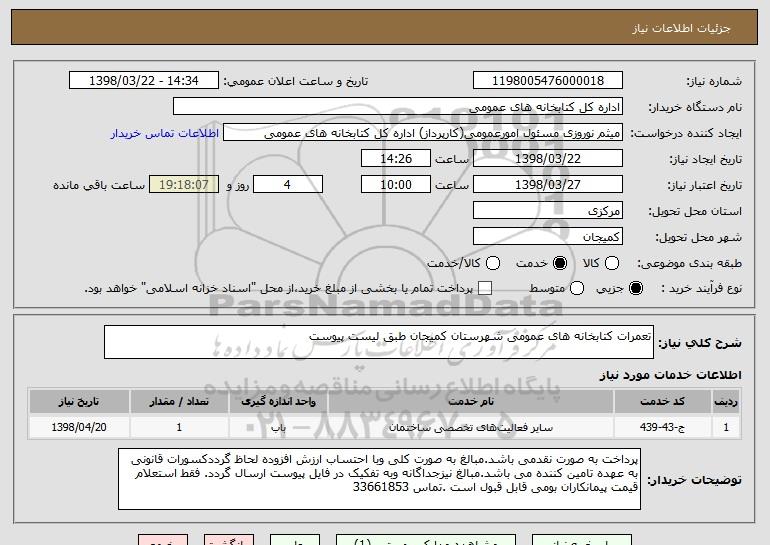Viewport: 770px width, 545px height.
Task: Click the row number cell 1
Action: 726,427
